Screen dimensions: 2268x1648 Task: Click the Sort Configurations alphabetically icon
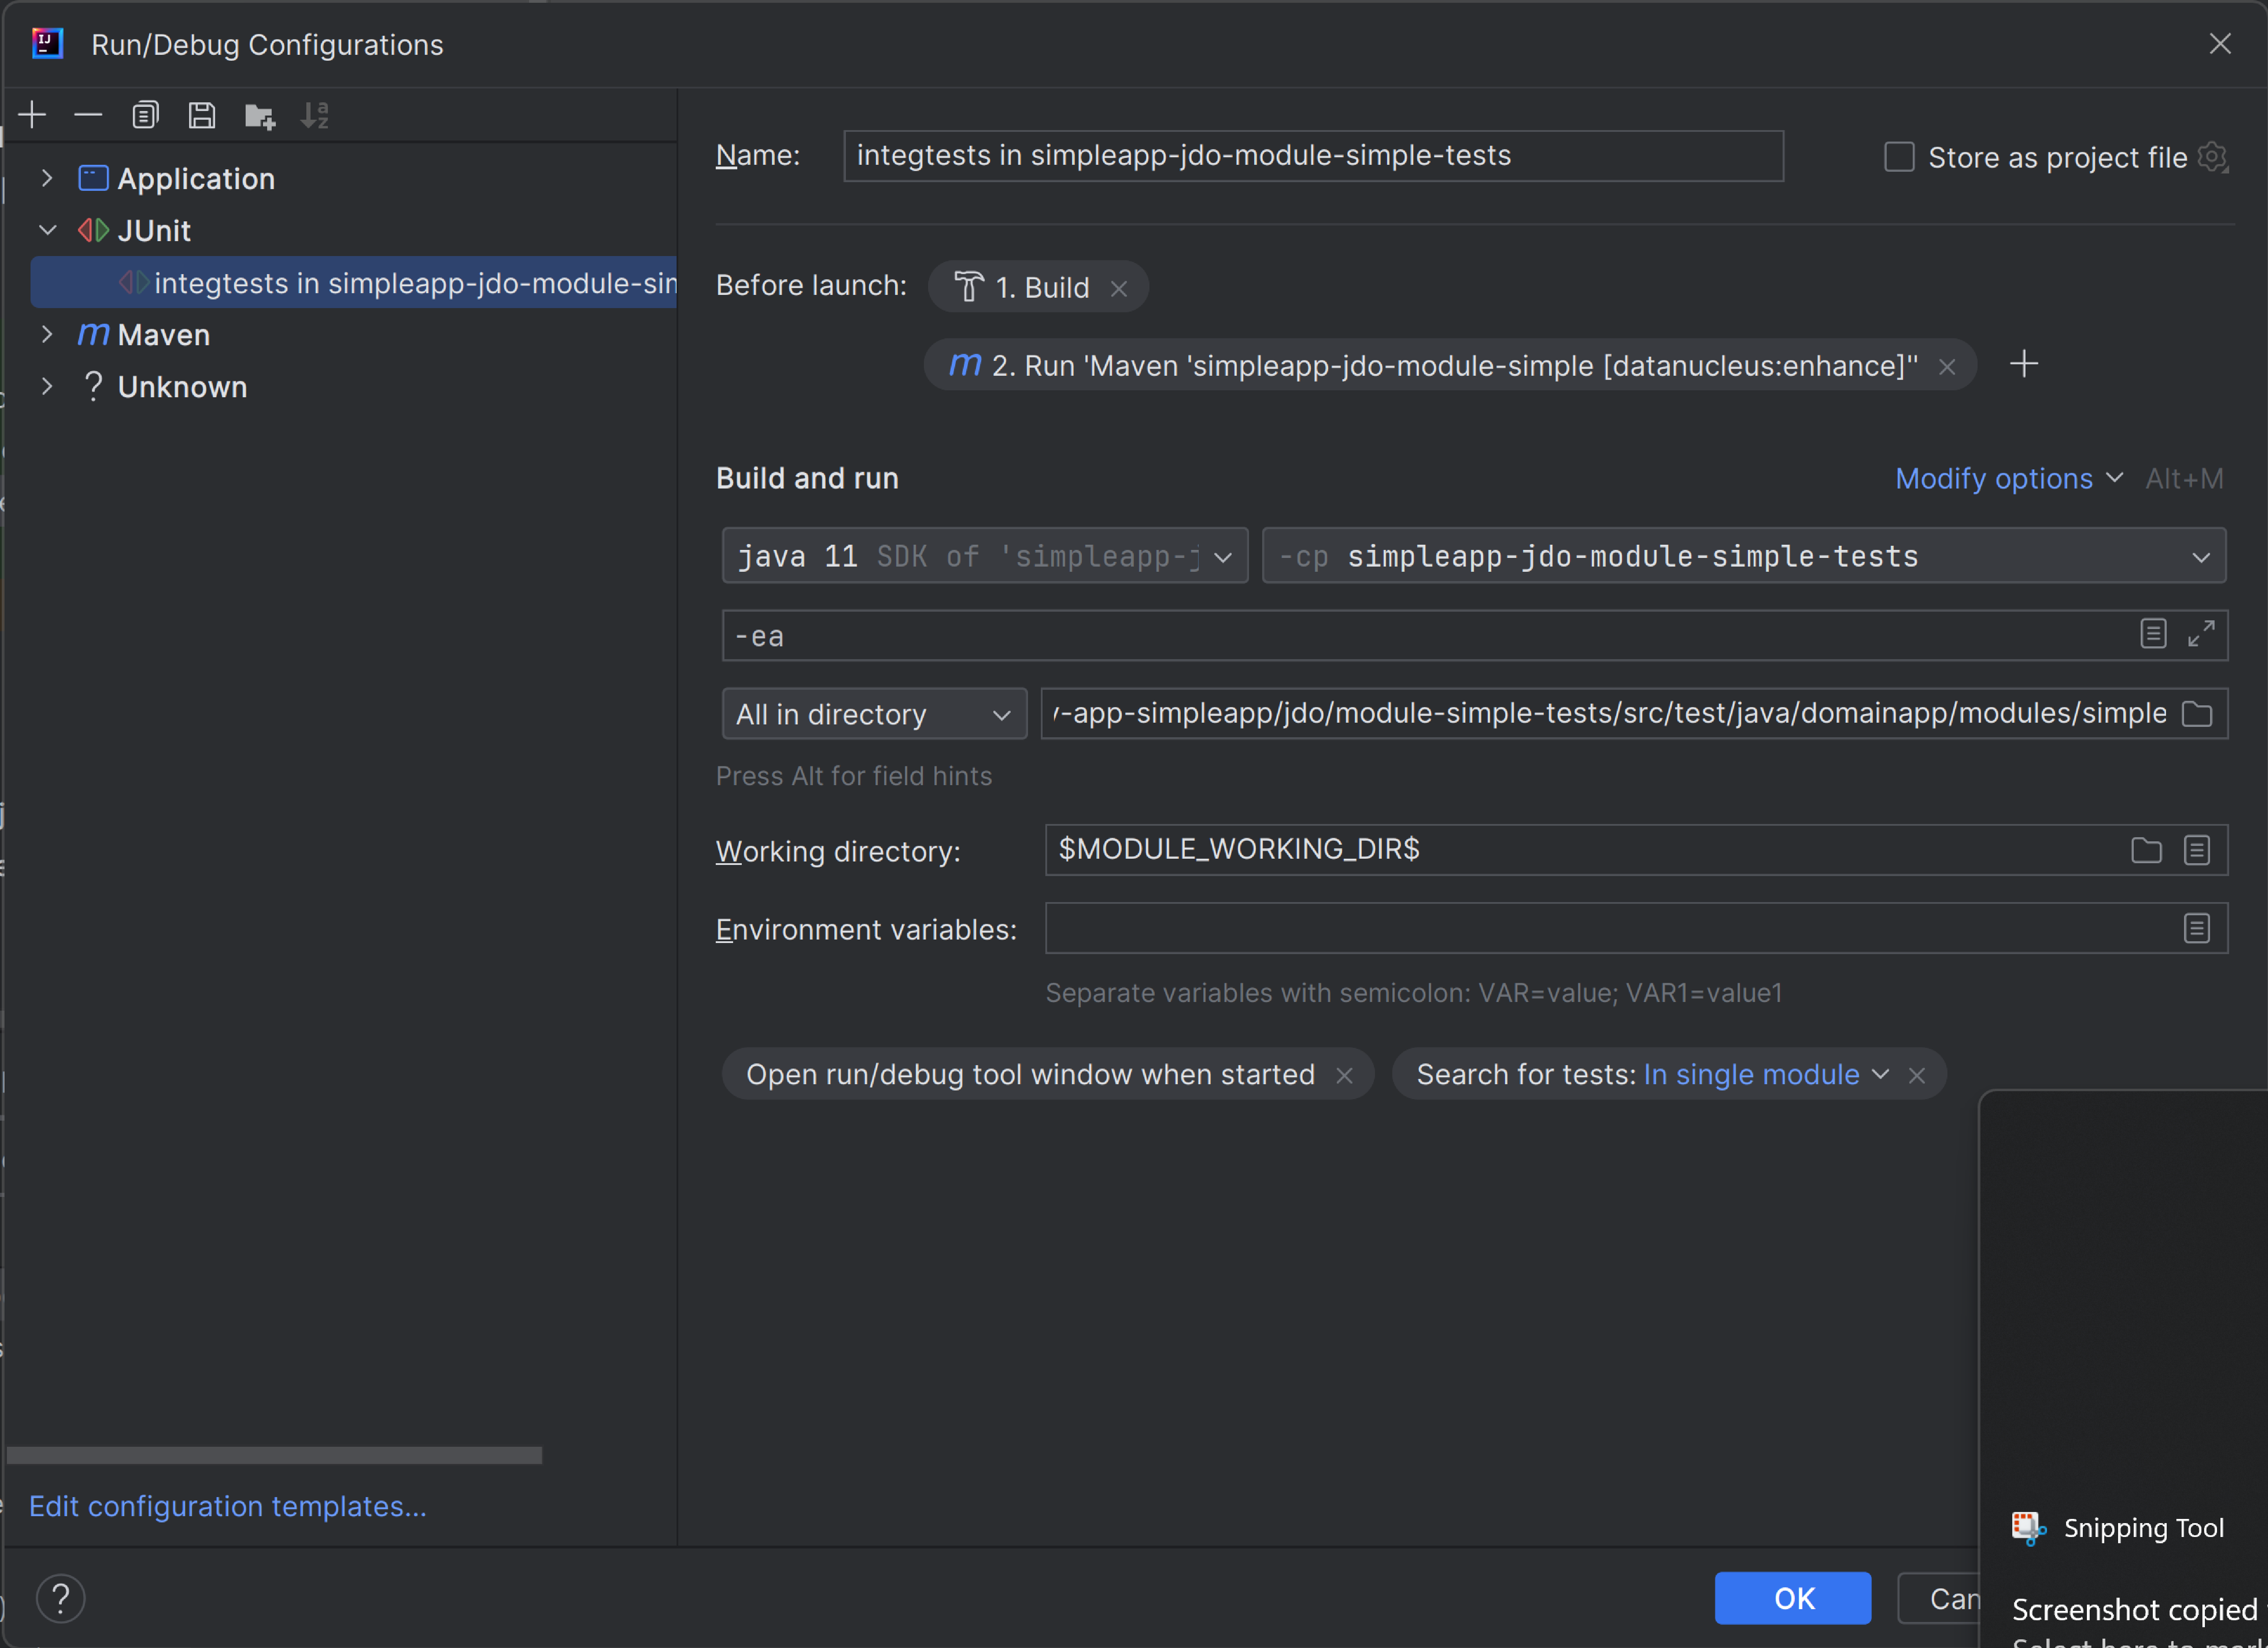[315, 116]
